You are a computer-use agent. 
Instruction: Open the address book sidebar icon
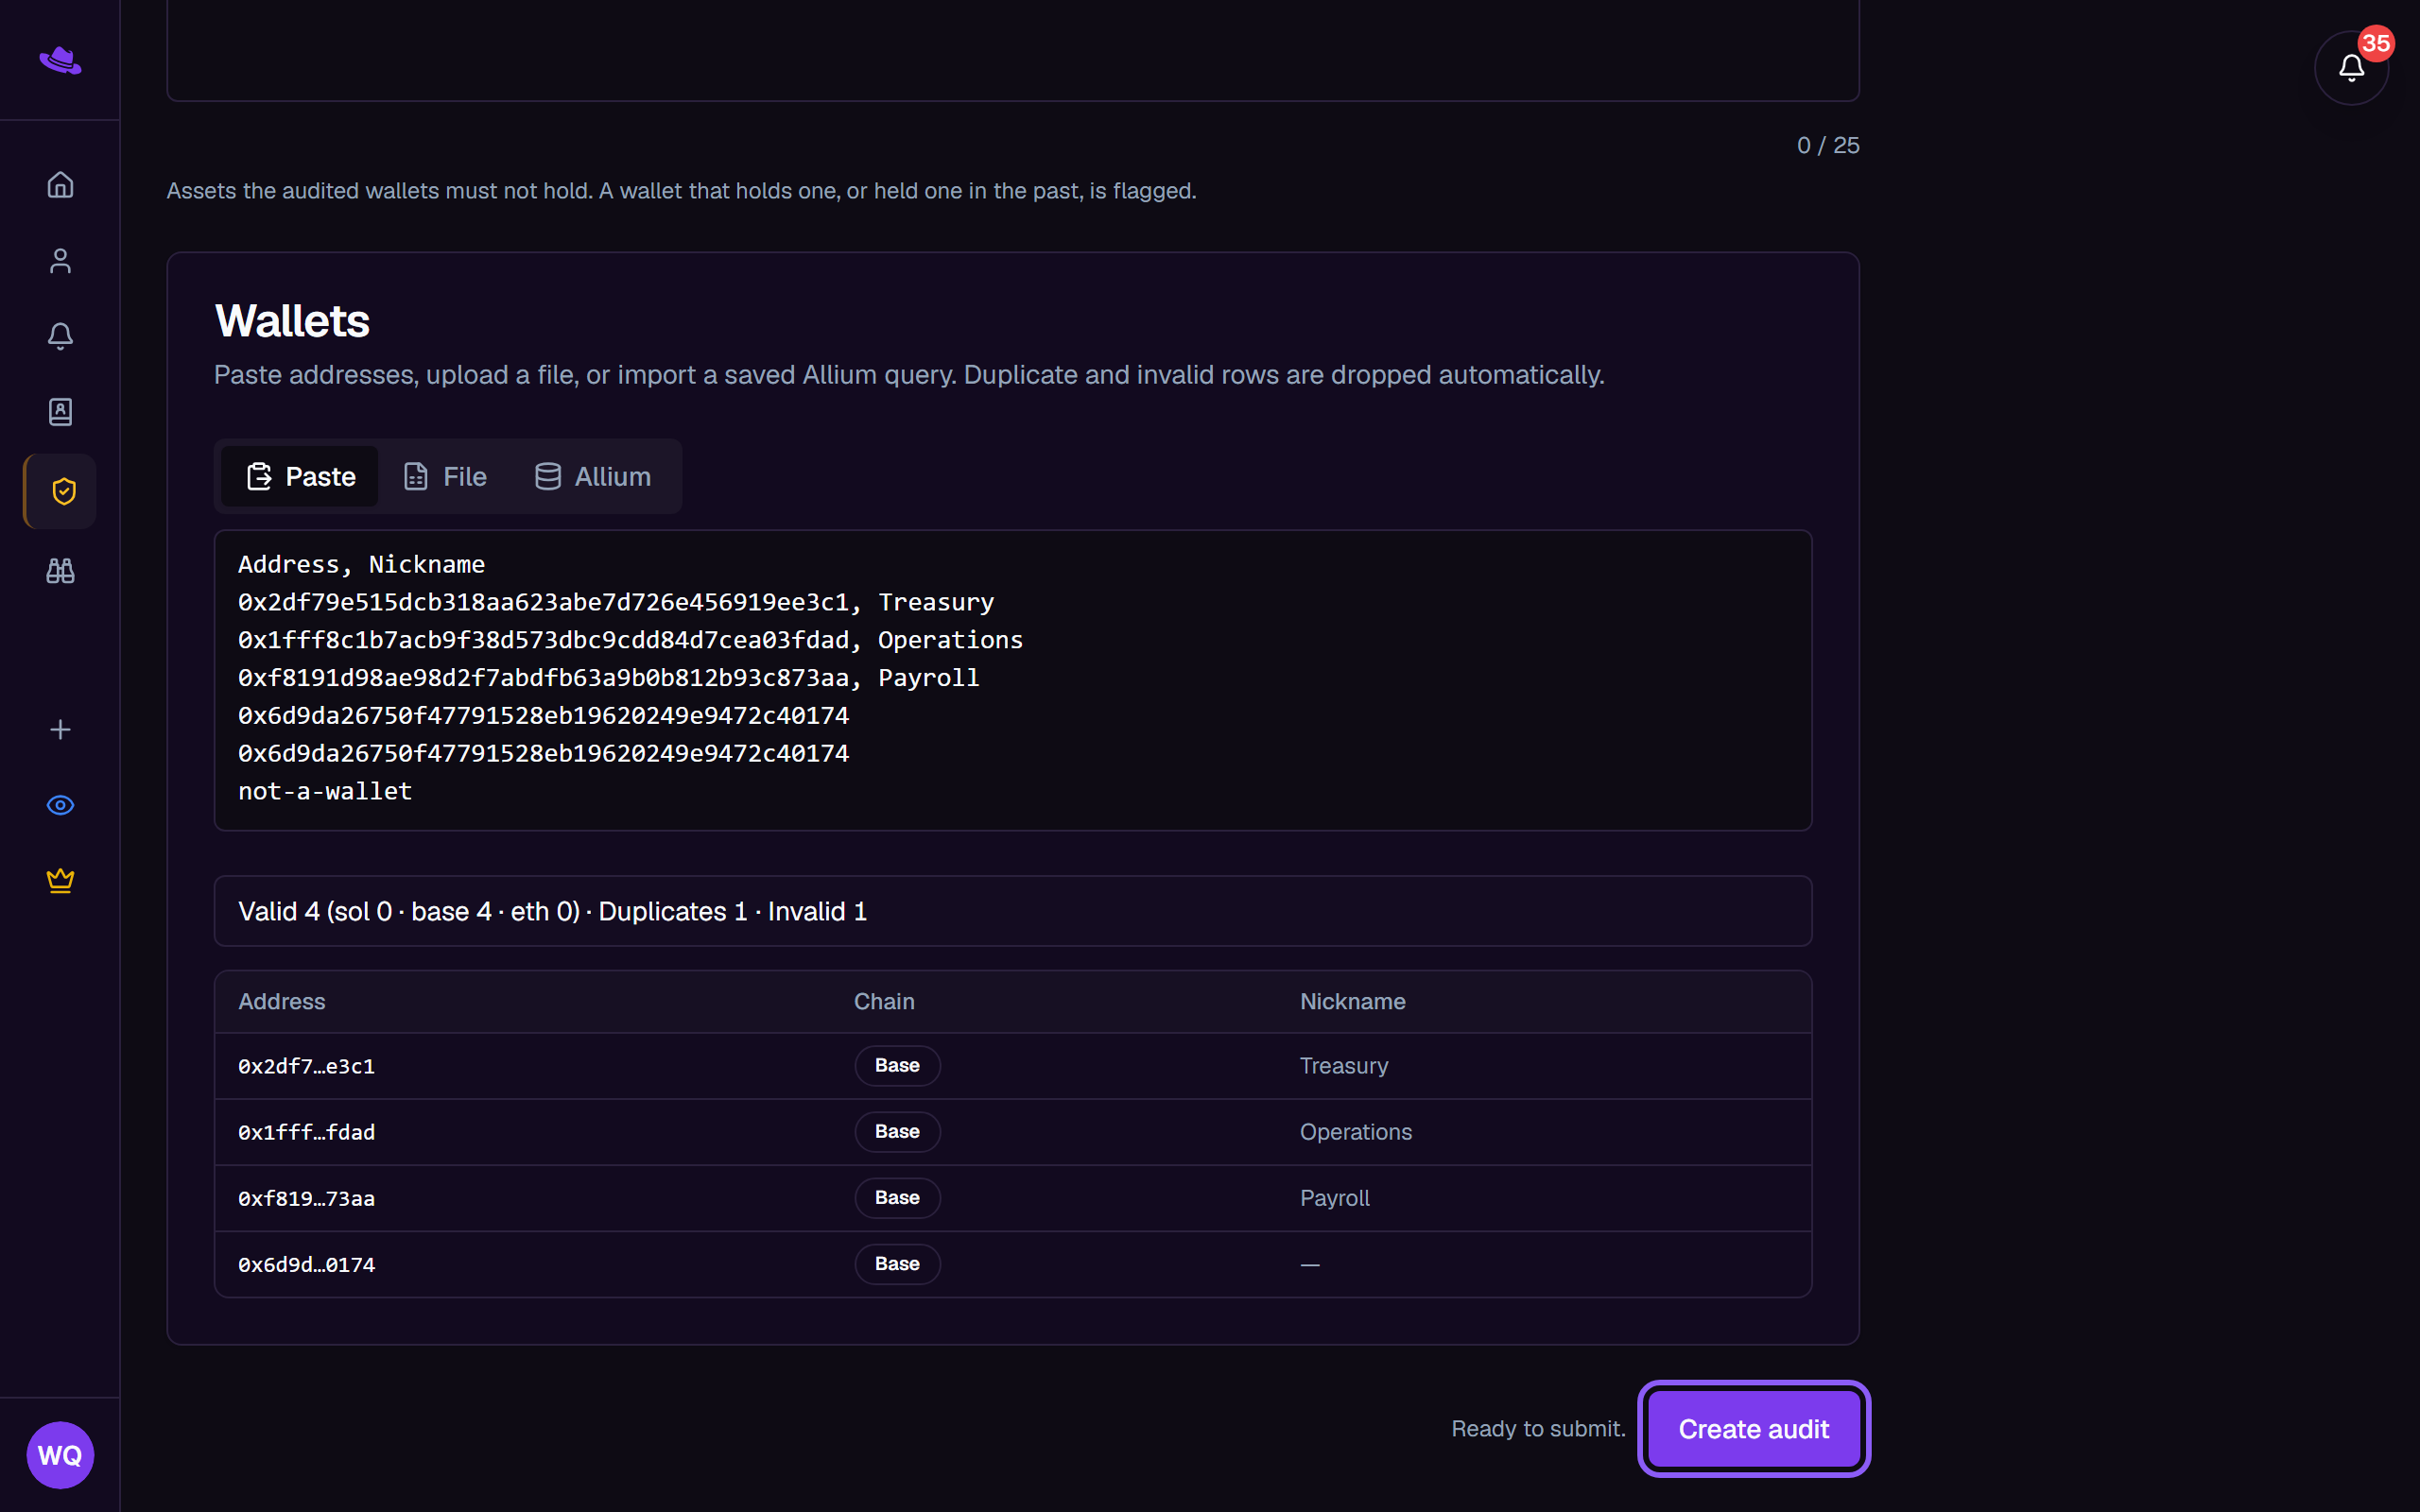tap(60, 412)
